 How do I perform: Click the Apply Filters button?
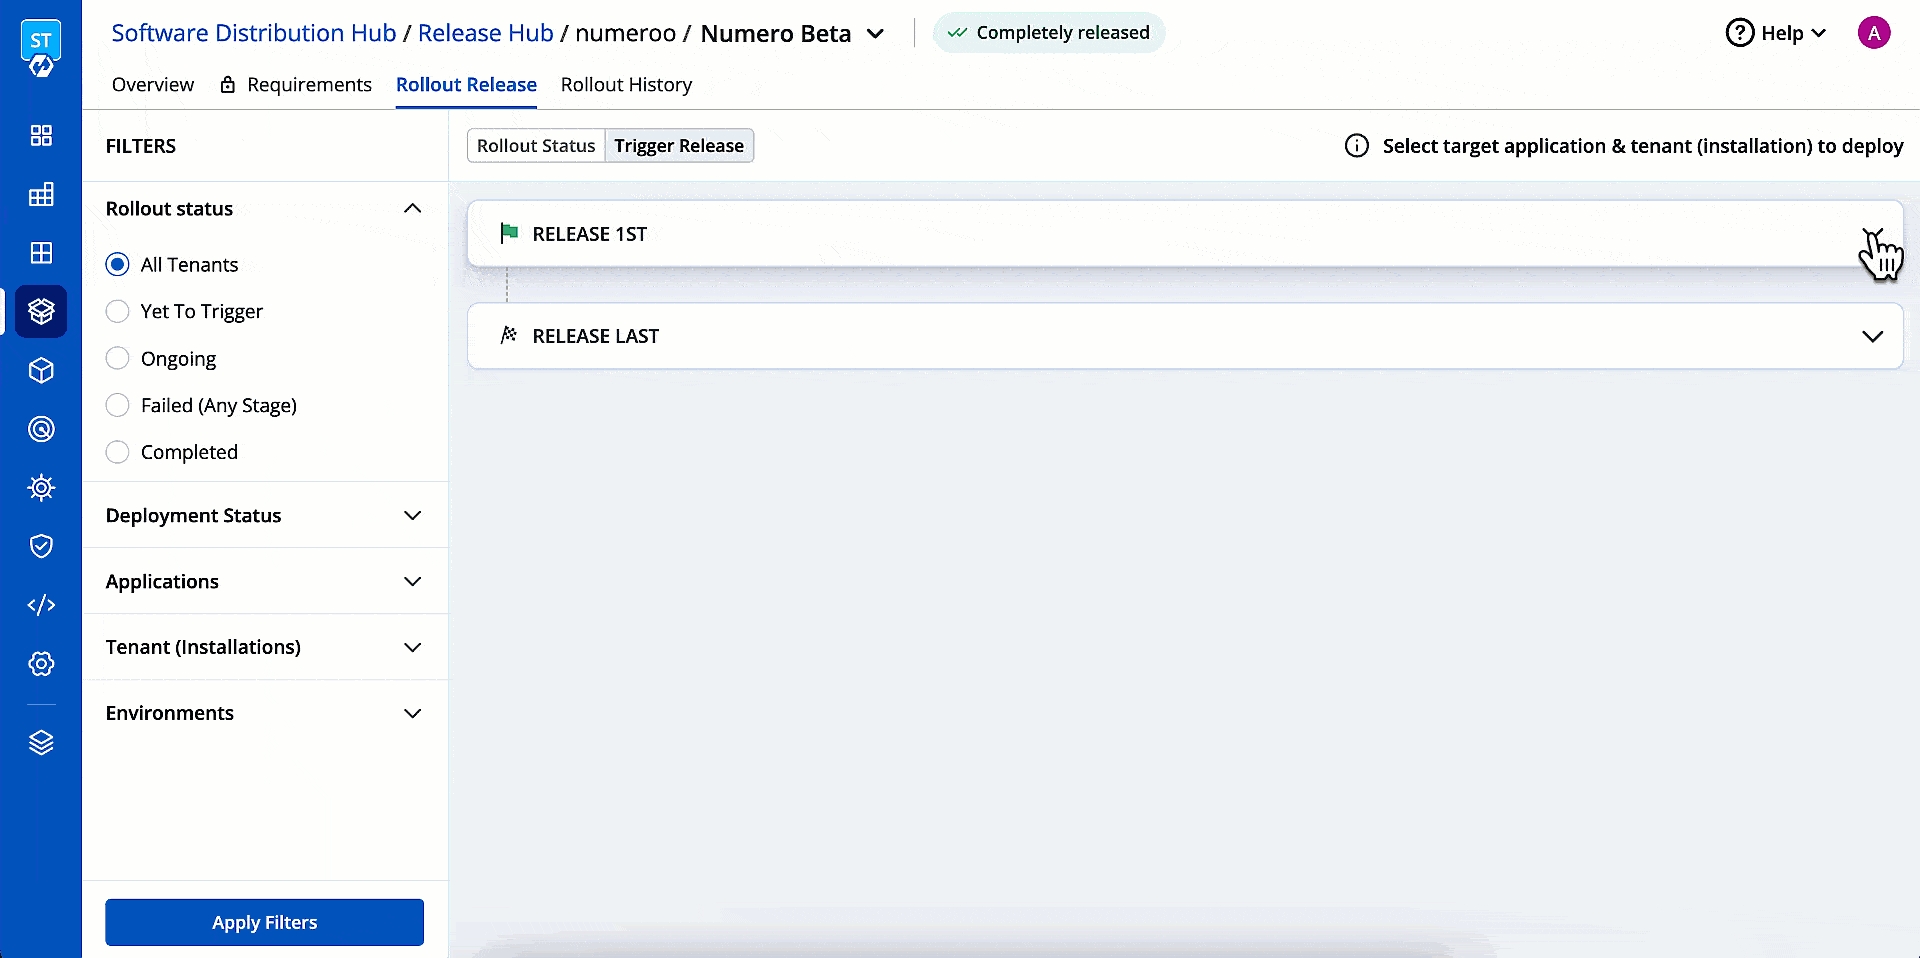264,922
